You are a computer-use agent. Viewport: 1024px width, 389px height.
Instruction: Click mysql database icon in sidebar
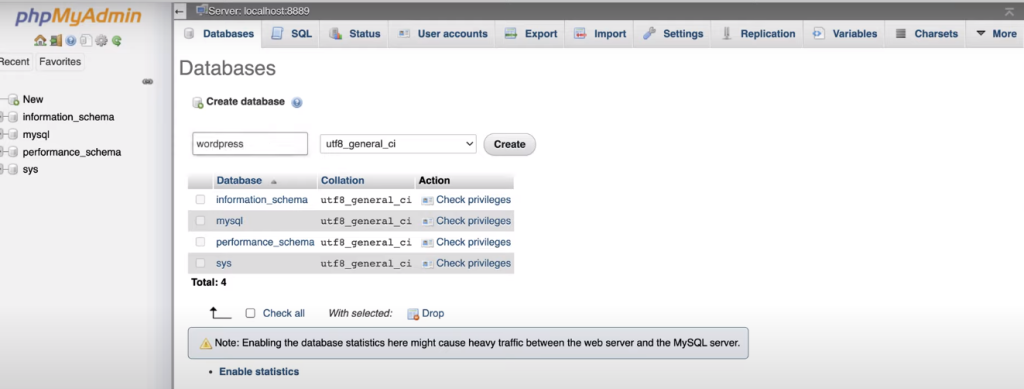(13, 135)
